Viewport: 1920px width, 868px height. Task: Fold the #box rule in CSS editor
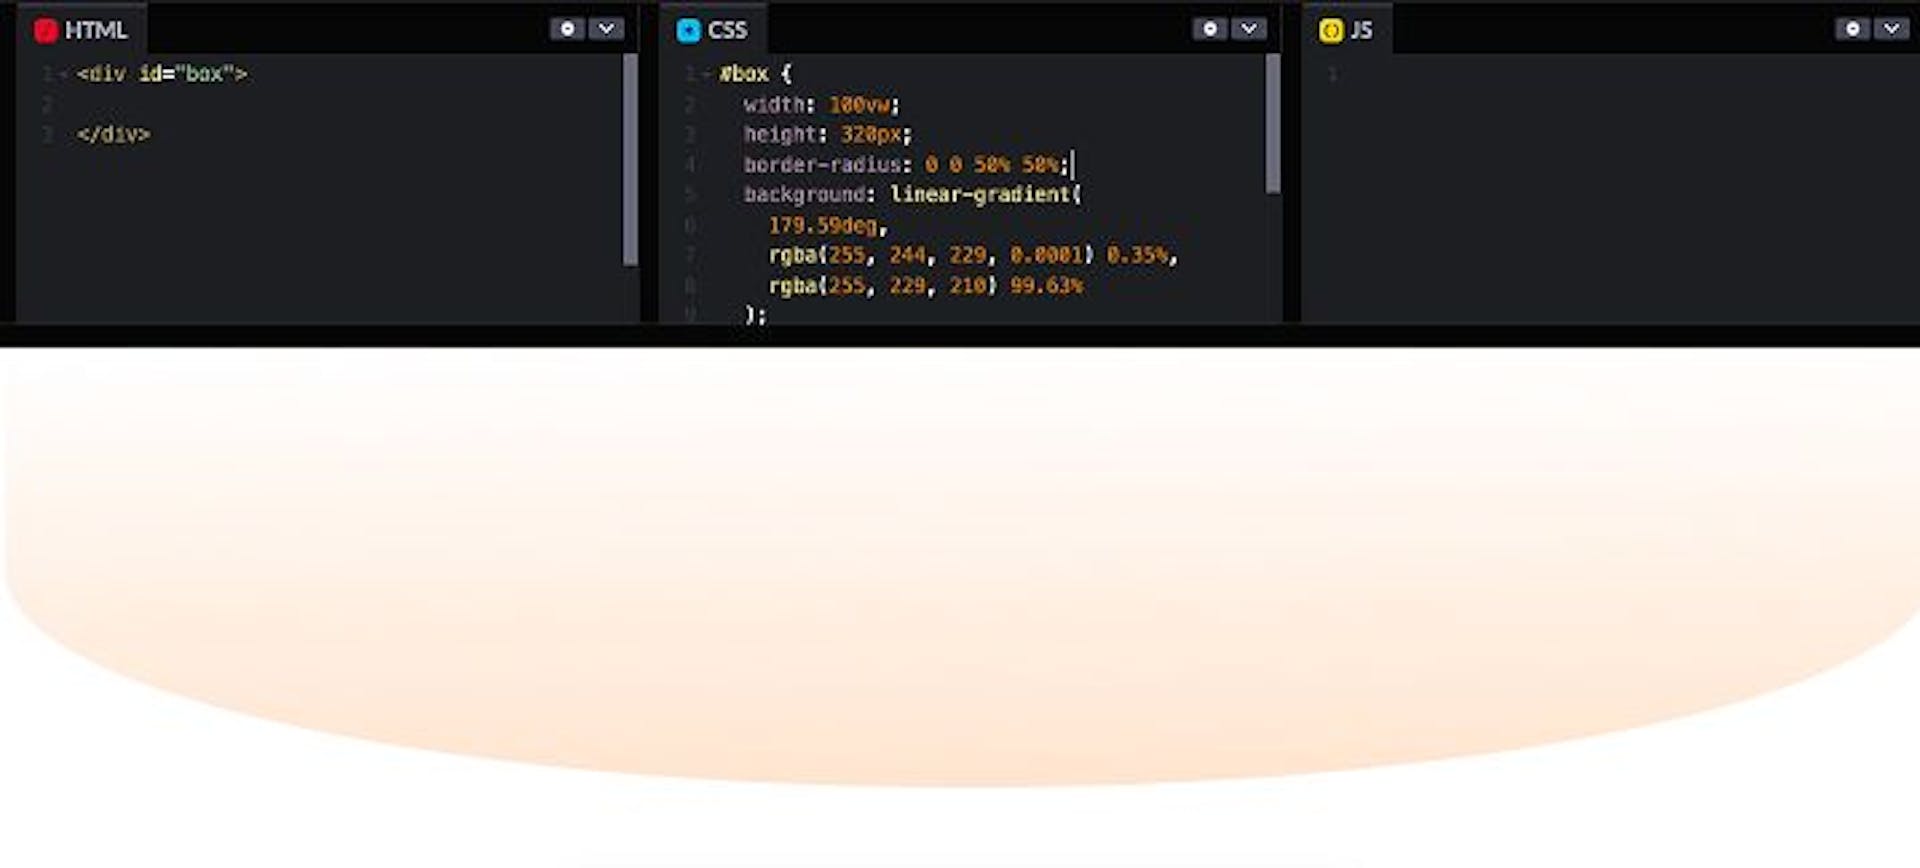[706, 74]
